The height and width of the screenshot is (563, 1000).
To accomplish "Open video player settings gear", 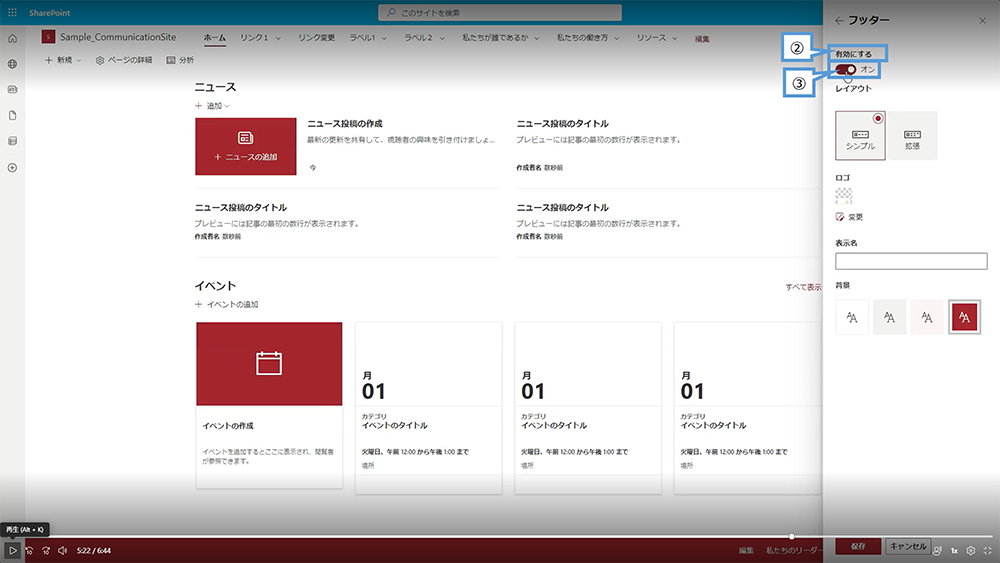I will 971,550.
